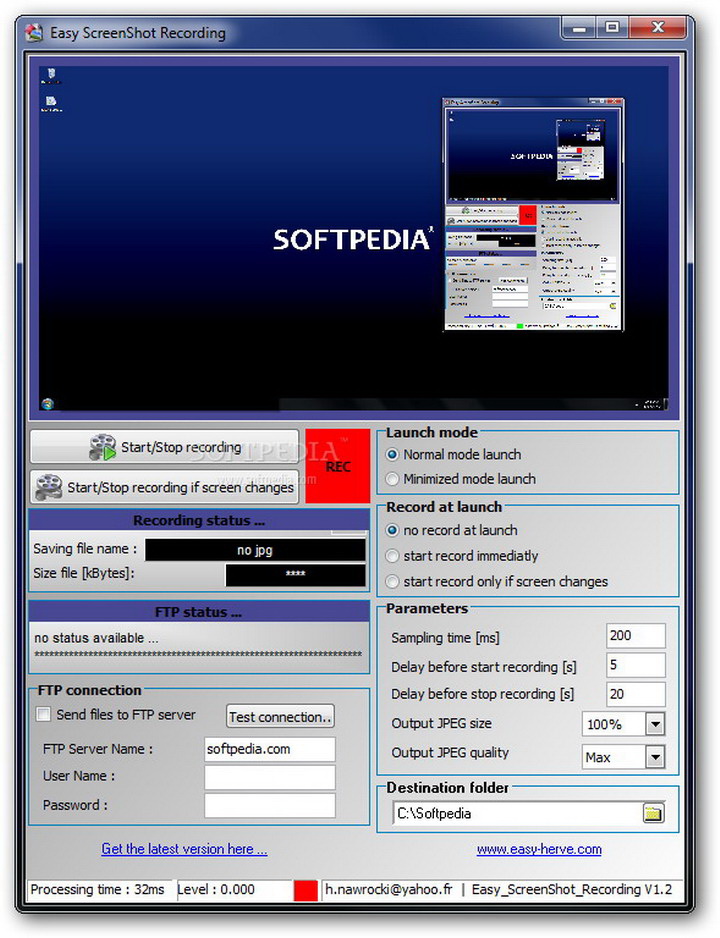Click 'no status available ...' text
The image size is (720, 938).
96,638
